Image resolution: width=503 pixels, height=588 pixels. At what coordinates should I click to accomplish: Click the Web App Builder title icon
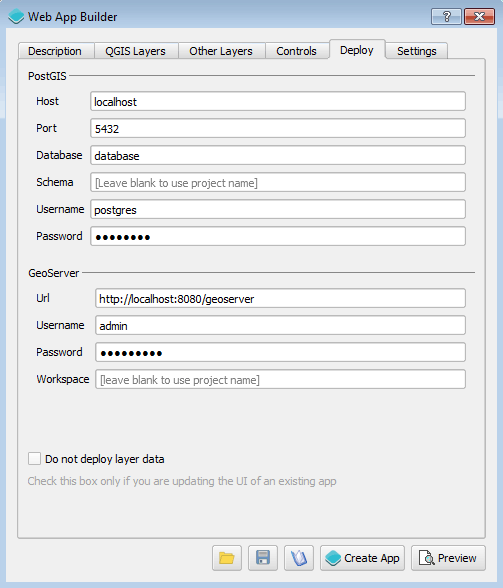tap(16, 16)
